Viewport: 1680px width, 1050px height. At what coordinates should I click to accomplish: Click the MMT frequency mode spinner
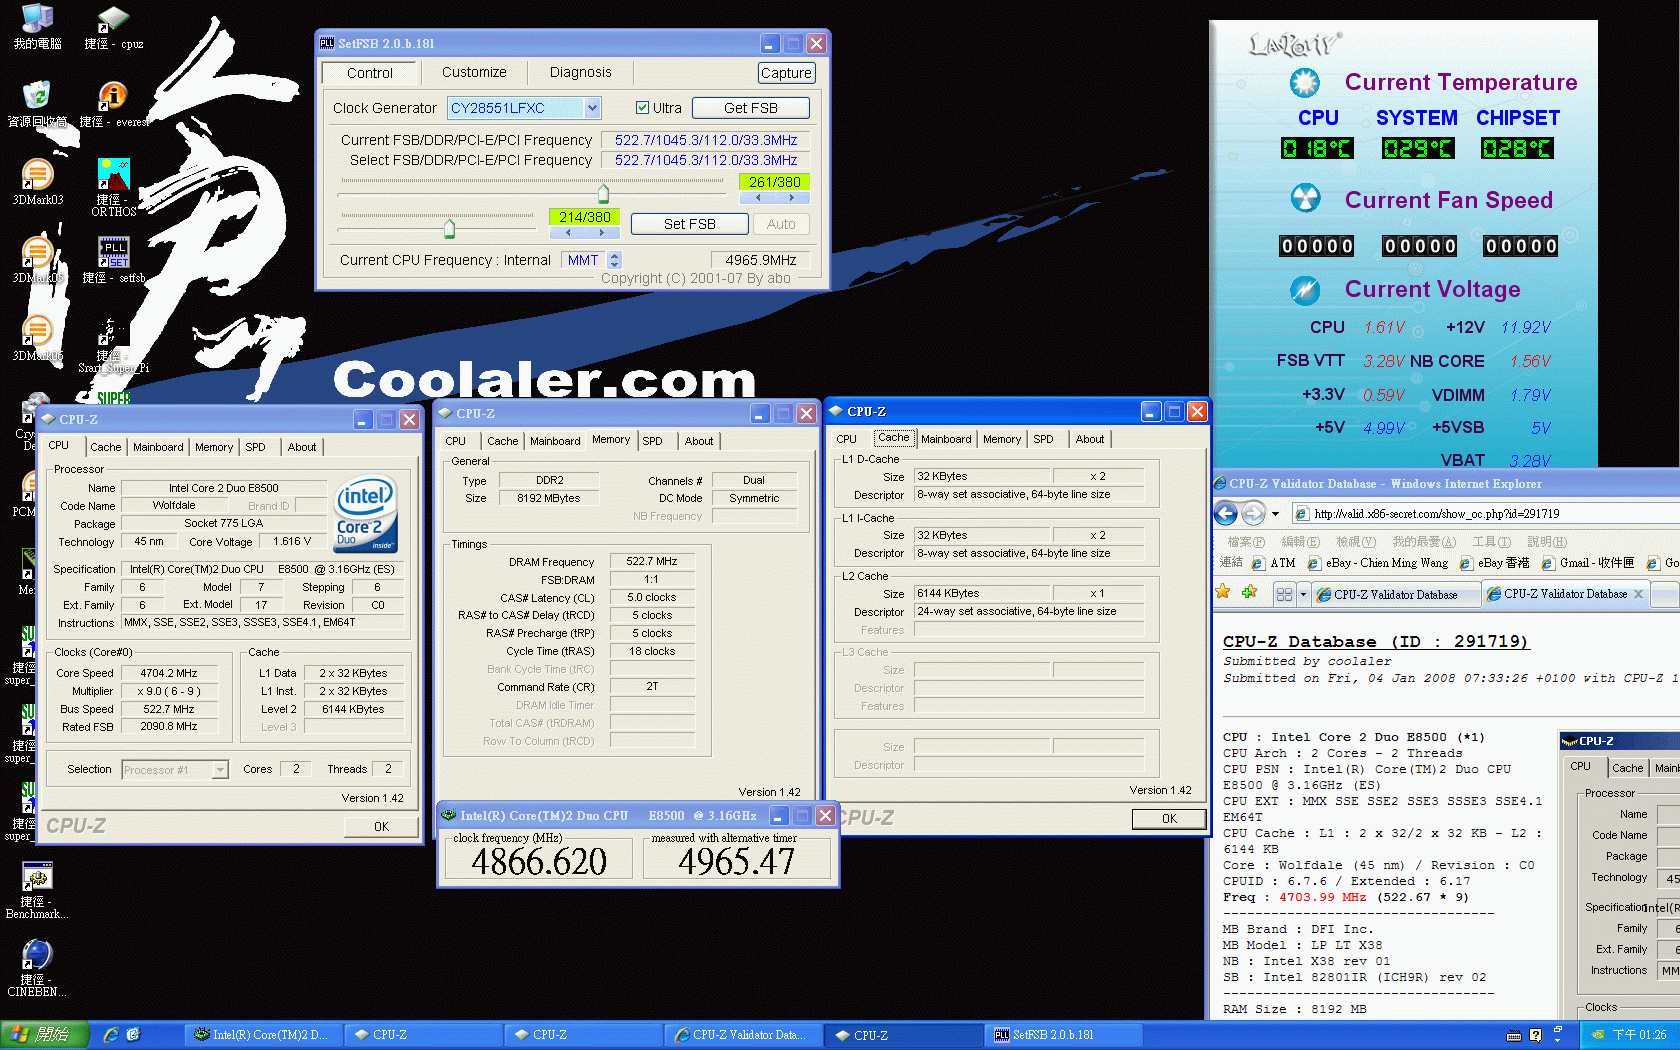click(x=615, y=260)
